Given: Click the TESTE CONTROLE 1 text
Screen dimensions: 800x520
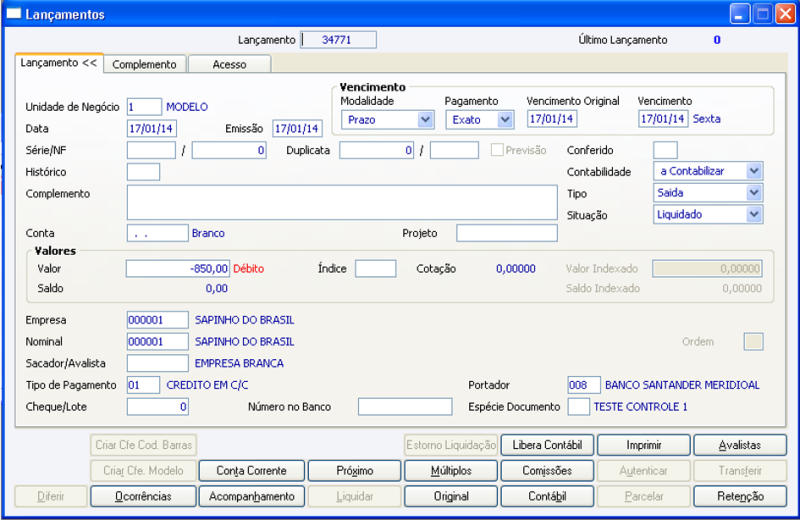Looking at the screenshot, I should coord(640,407).
